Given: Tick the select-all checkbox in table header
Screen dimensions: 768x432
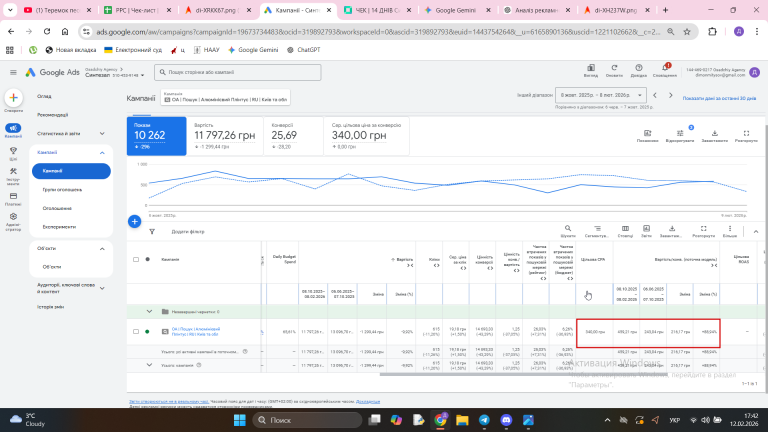Looking at the screenshot, I should click(x=136, y=259).
